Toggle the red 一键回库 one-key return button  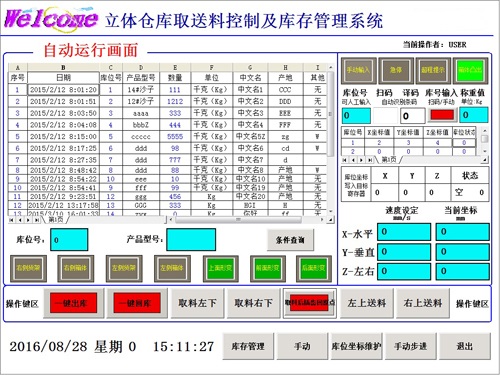[x=137, y=303]
